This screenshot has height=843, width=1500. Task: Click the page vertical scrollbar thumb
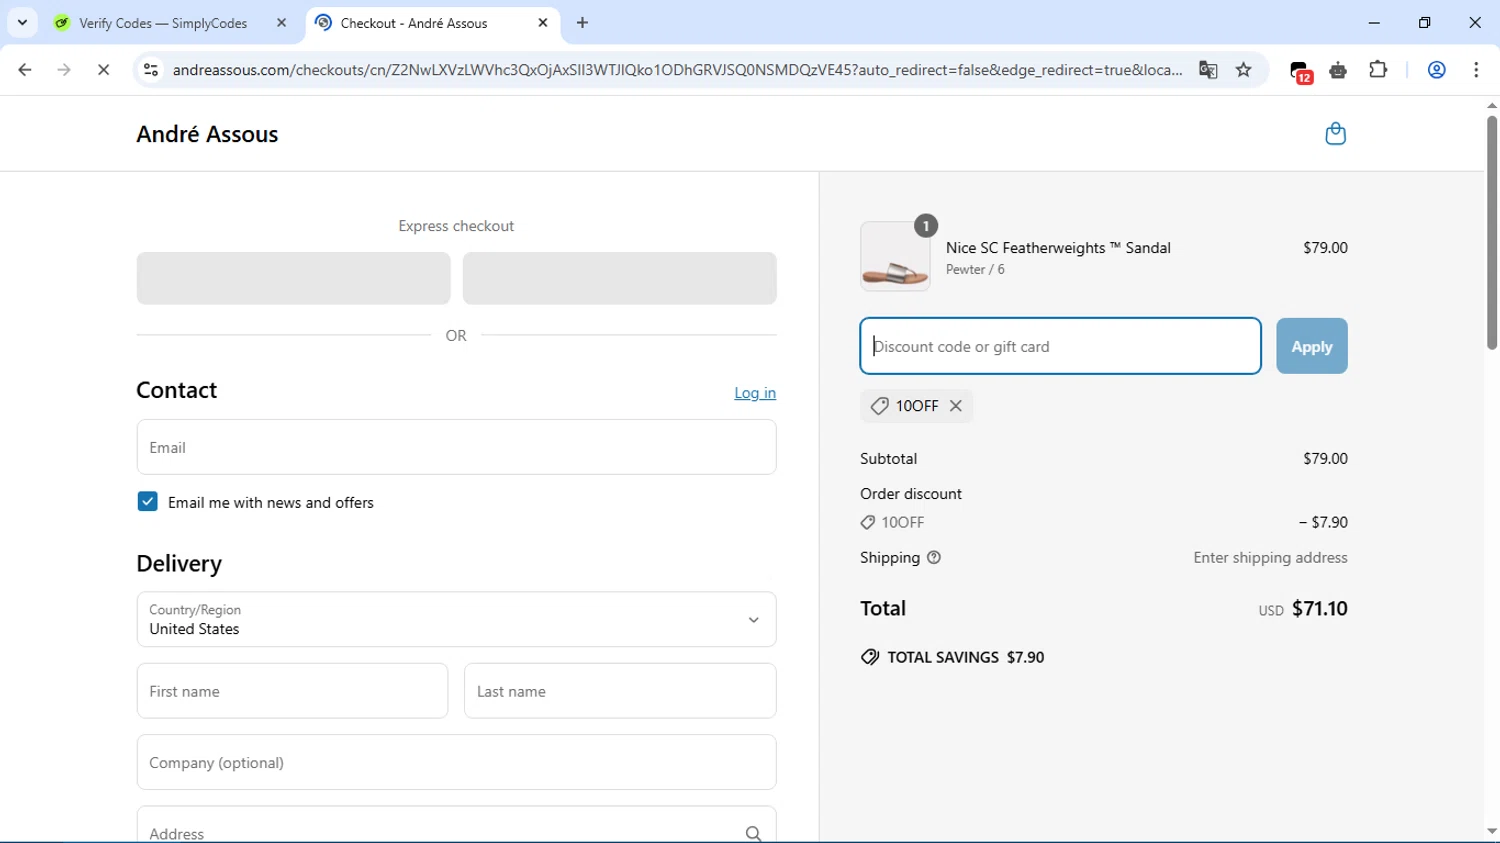[x=1491, y=232]
